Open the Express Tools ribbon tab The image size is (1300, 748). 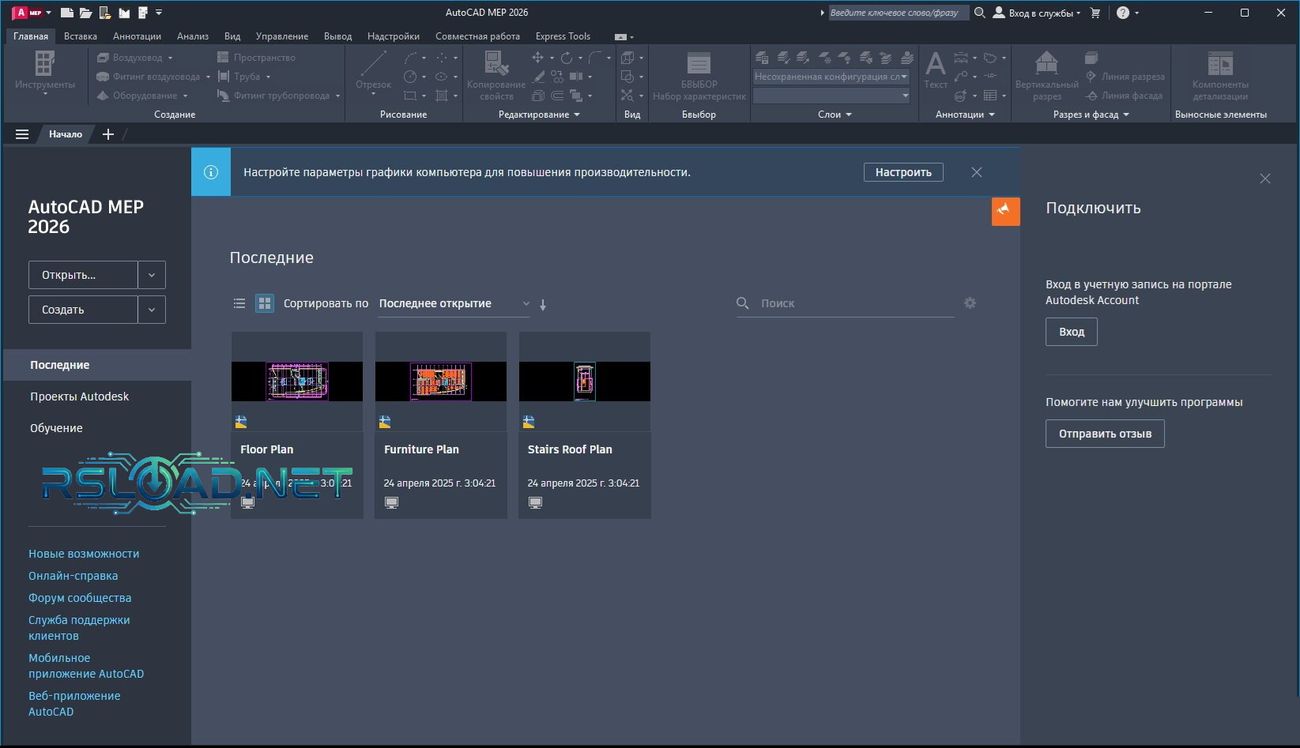[562, 36]
